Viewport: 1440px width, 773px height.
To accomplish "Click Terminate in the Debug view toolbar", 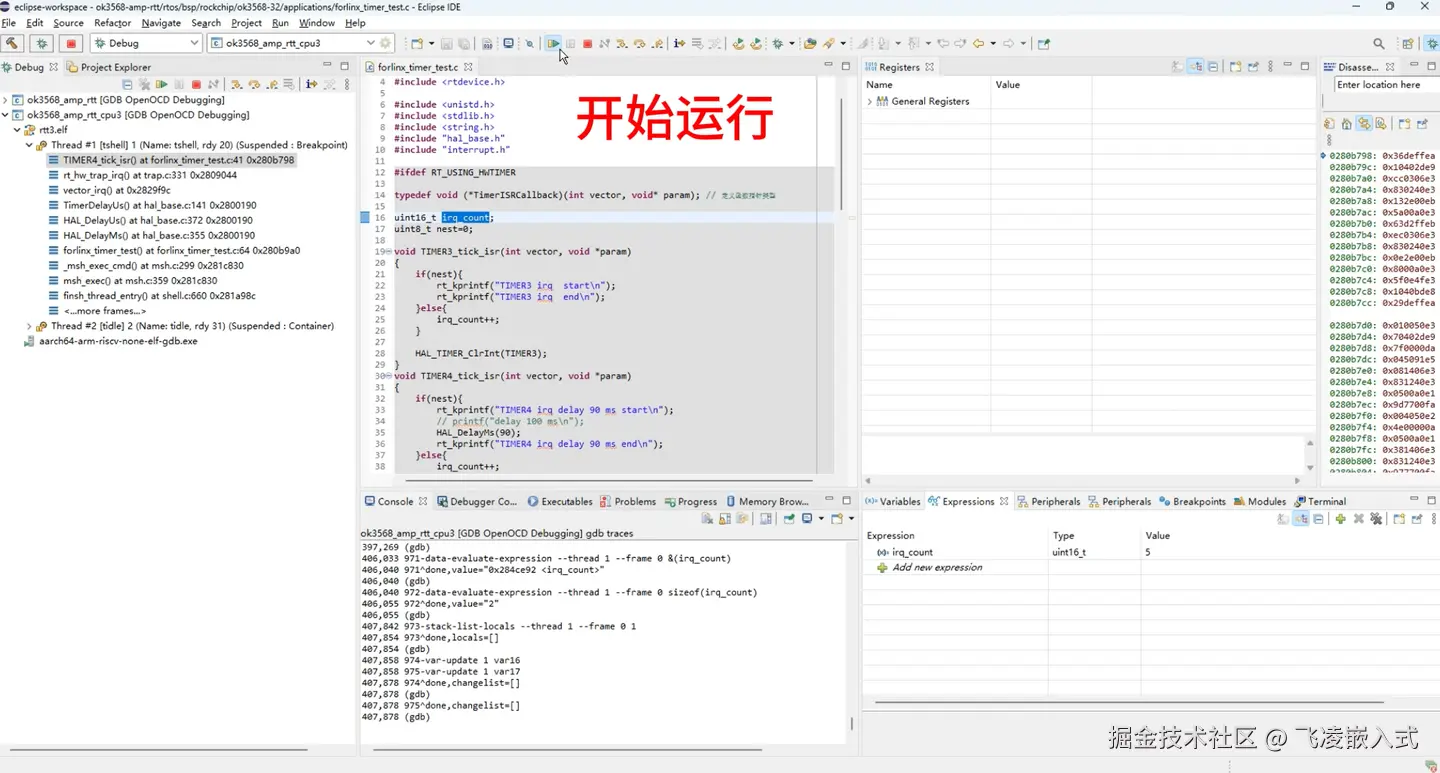I will point(196,84).
